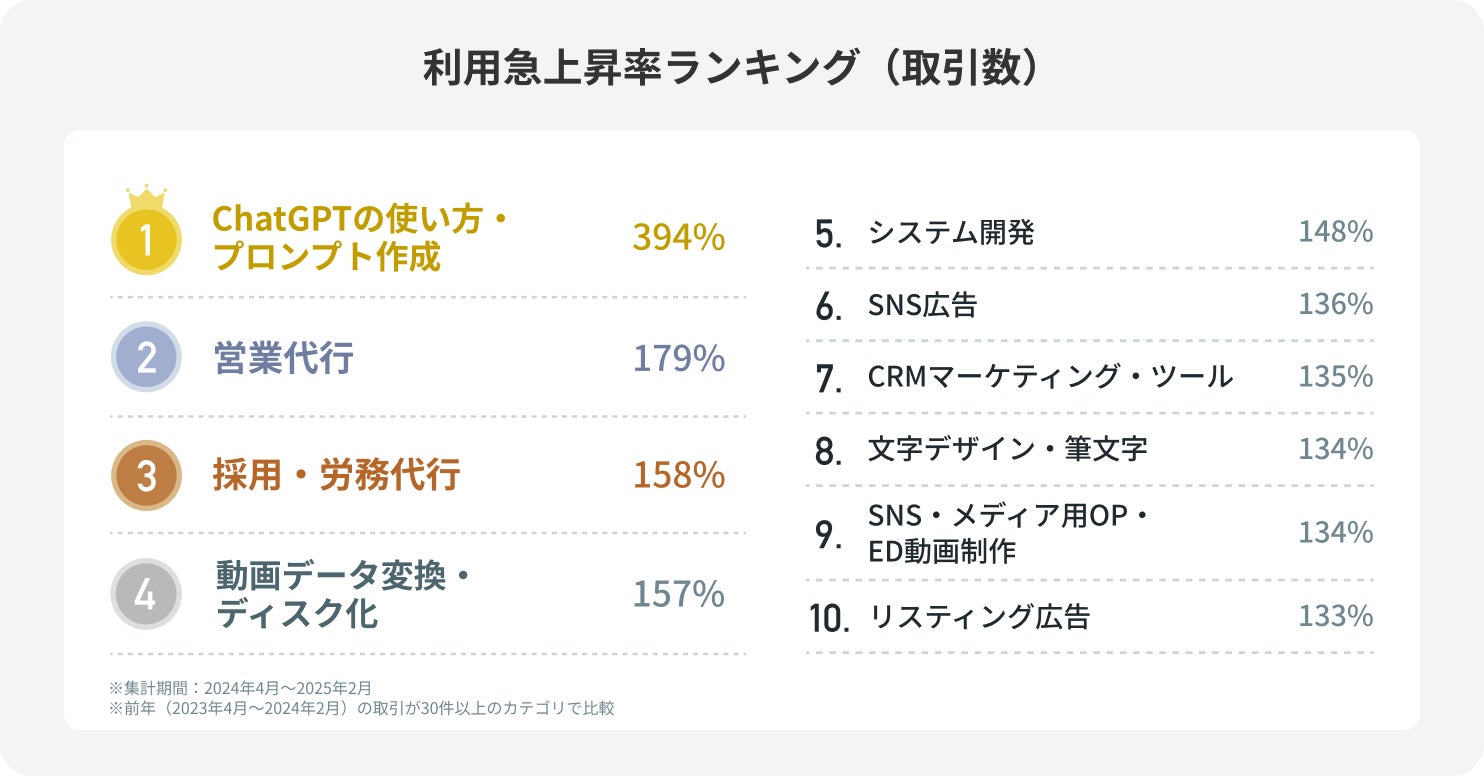Click the number 10. rank label
This screenshot has width=1484, height=776.
829,618
